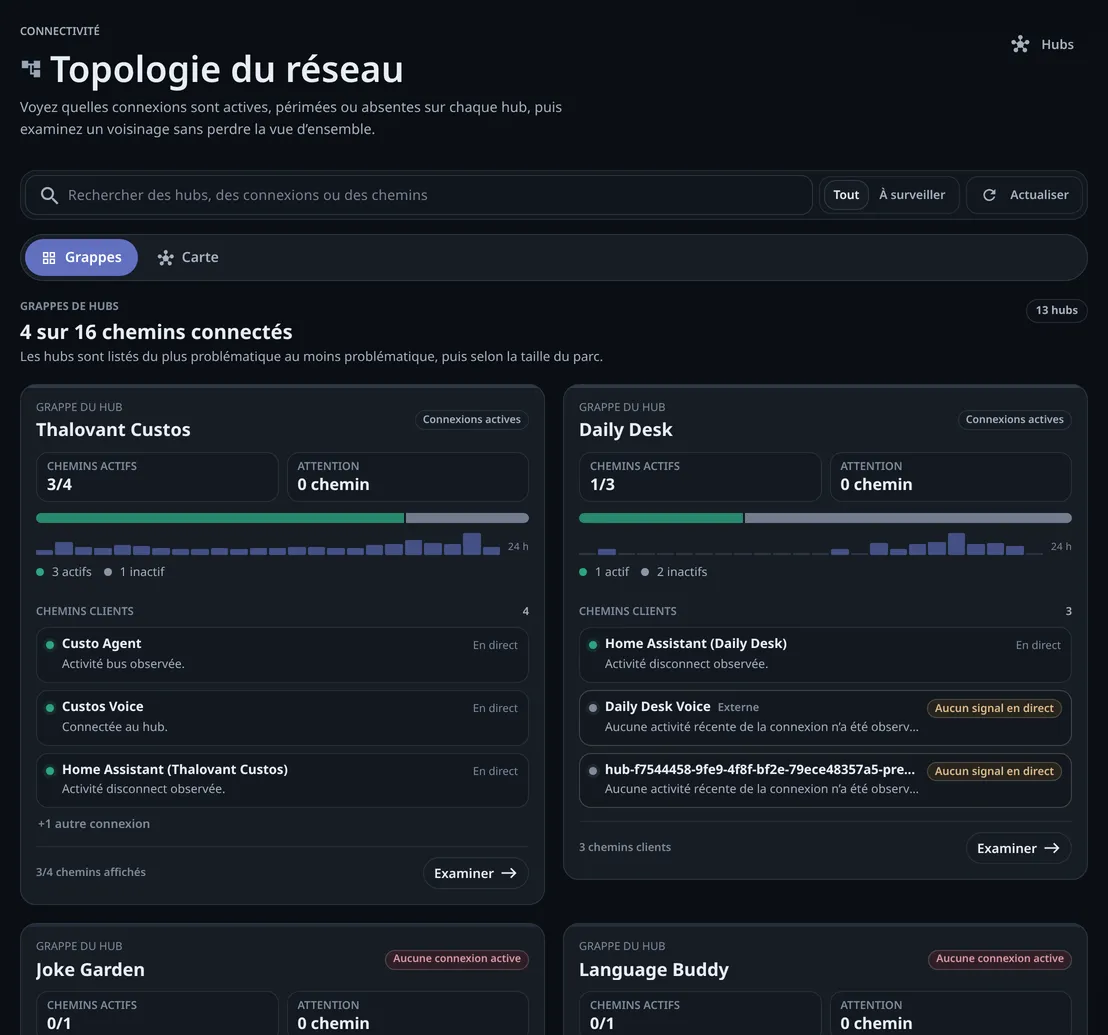
Task: Click Aucun signal en direct on Daily Desk Voice
Action: tap(994, 708)
